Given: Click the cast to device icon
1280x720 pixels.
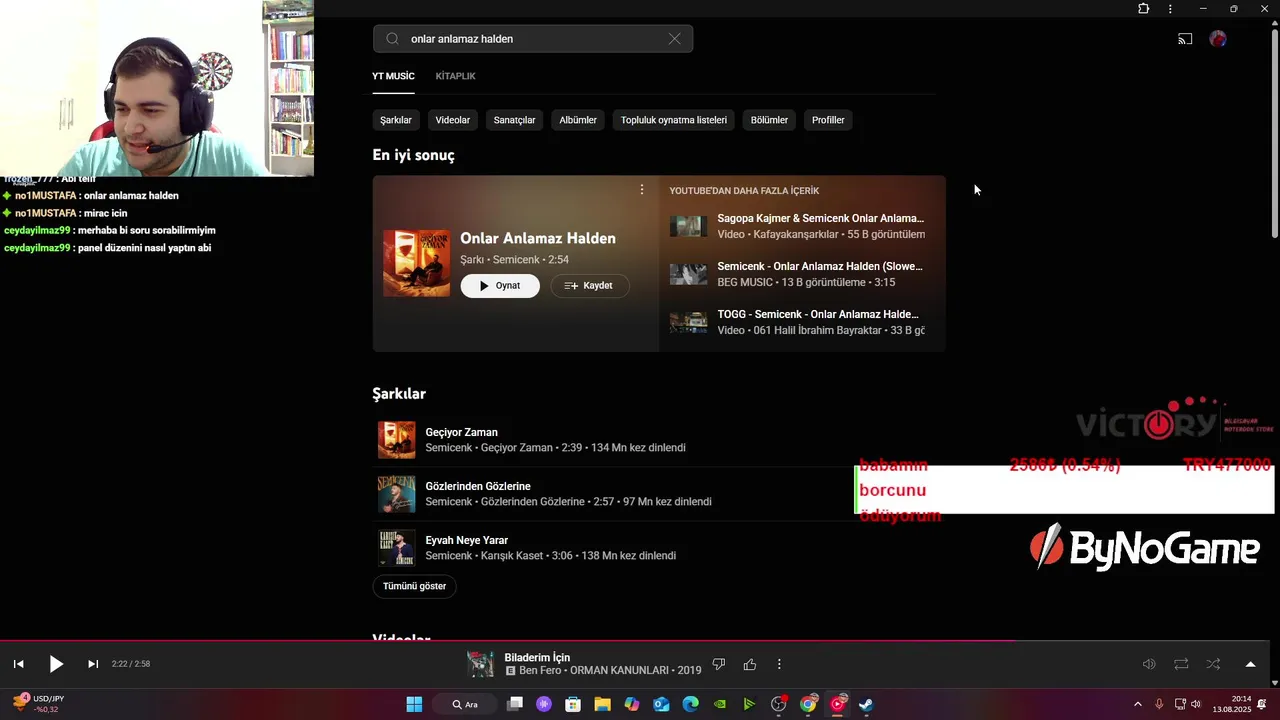Looking at the screenshot, I should point(1185,39).
